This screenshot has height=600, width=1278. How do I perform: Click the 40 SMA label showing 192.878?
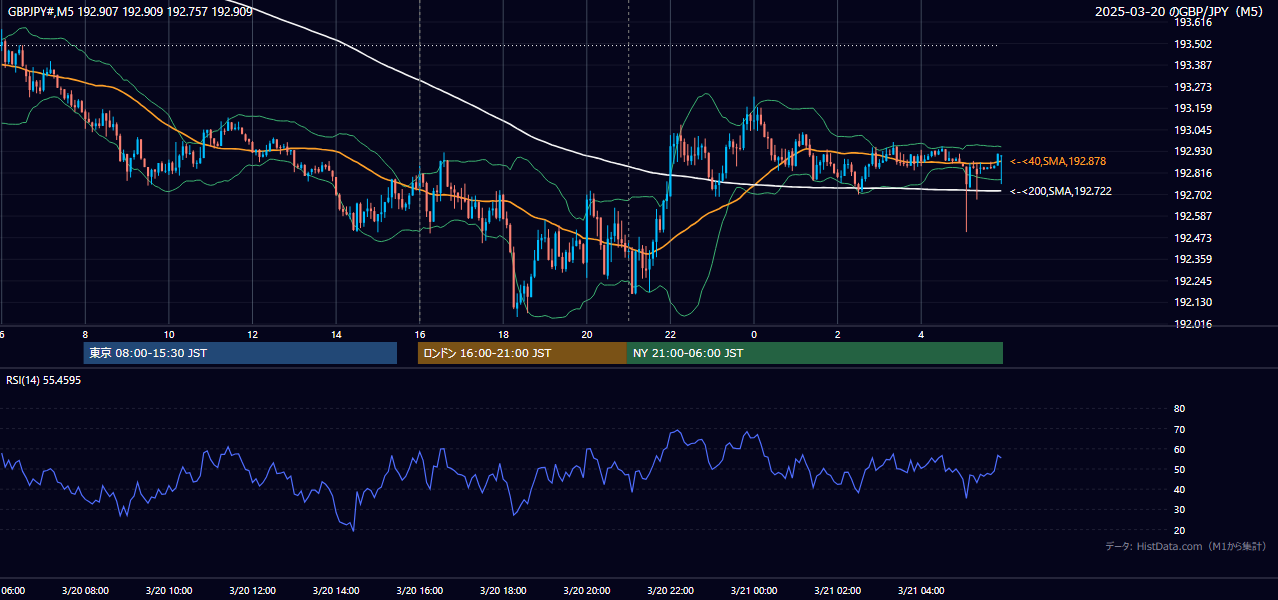click(1058, 161)
